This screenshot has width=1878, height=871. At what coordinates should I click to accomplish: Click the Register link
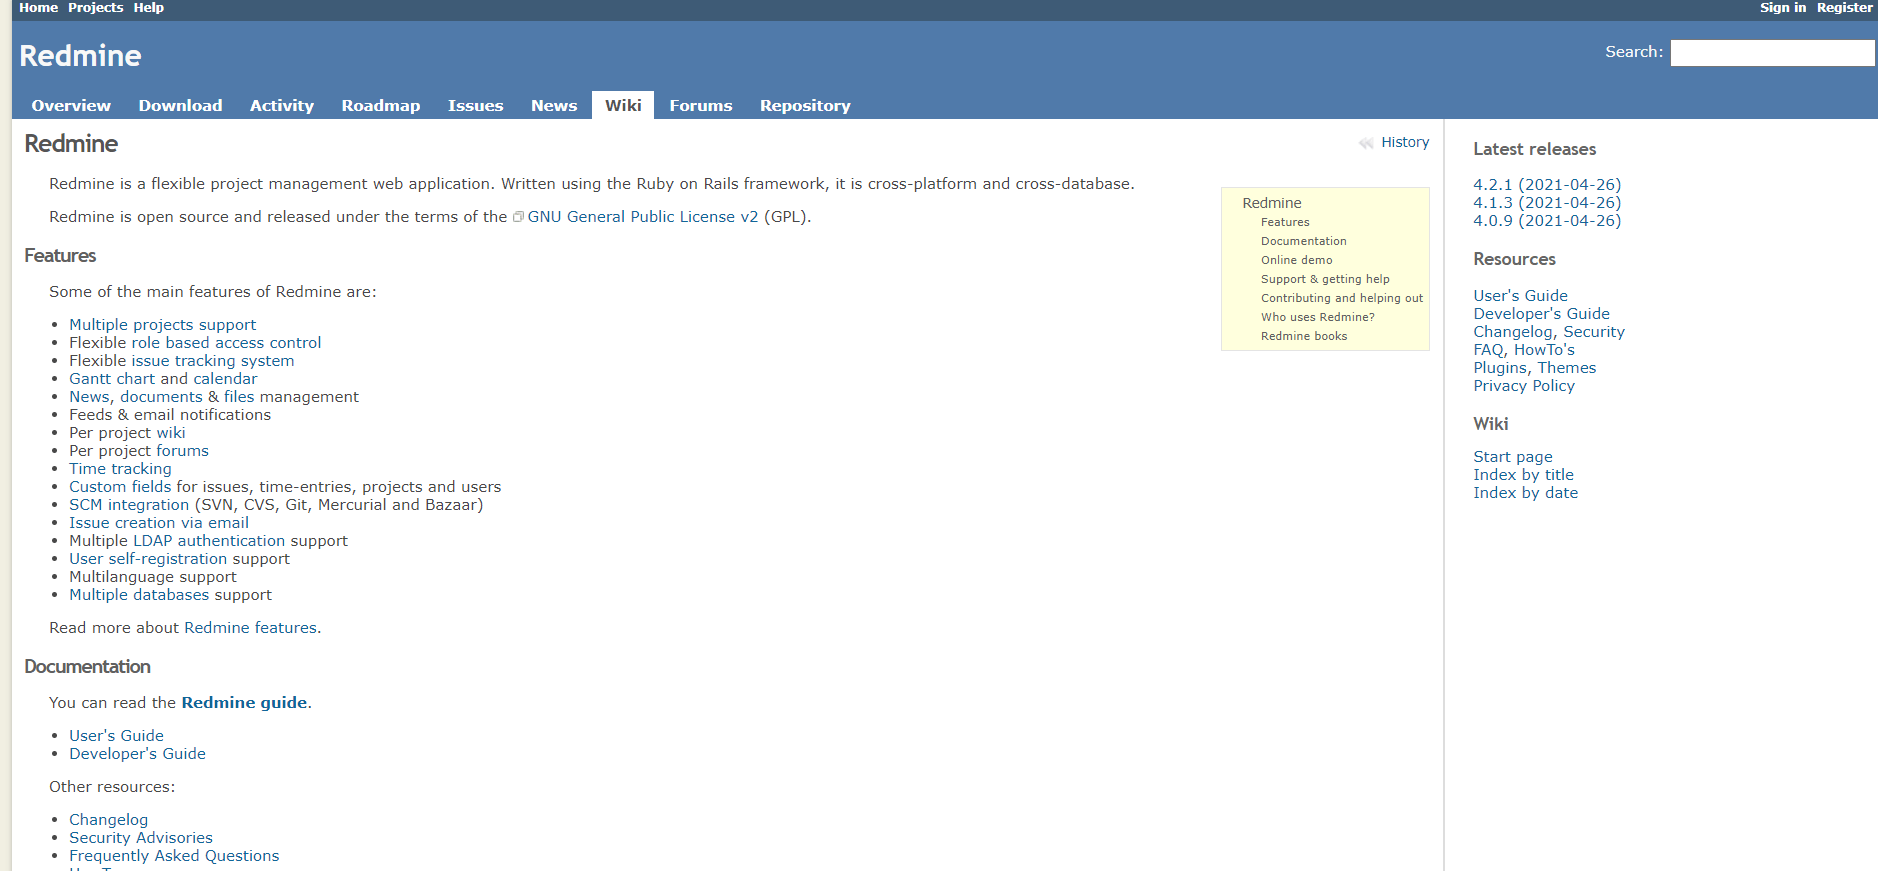click(1845, 8)
